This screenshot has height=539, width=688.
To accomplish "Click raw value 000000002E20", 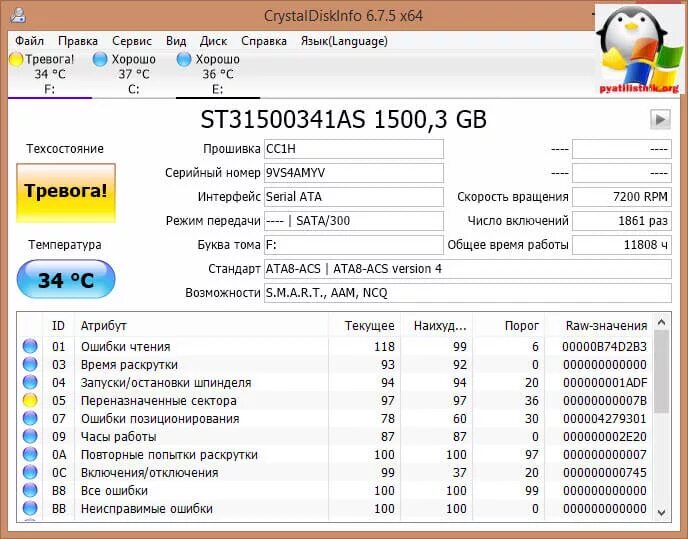I will (605, 437).
